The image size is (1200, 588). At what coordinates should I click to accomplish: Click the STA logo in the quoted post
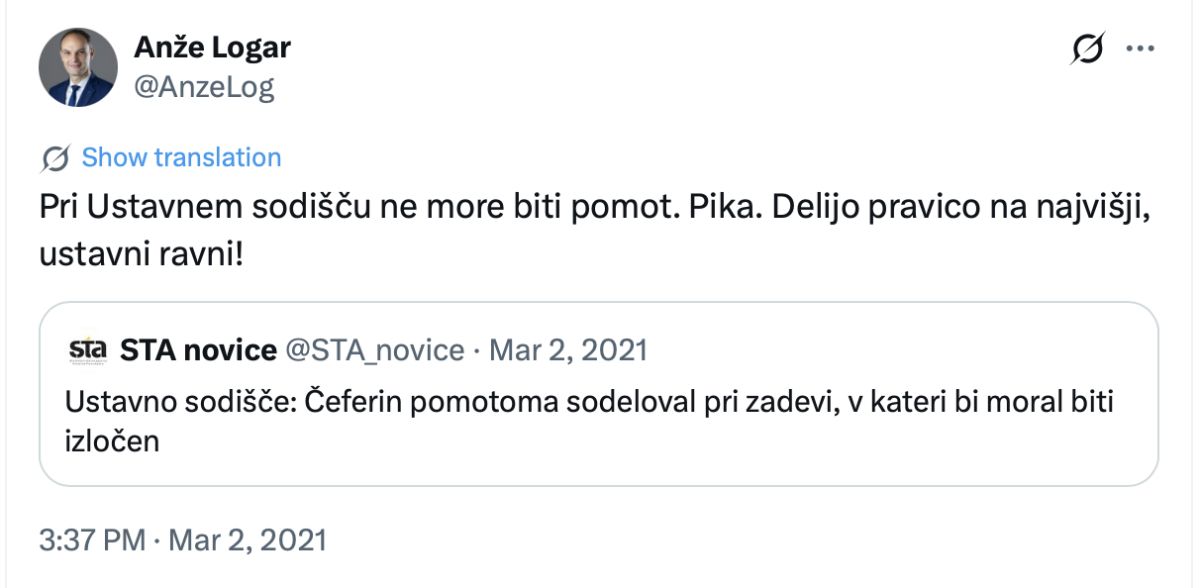click(87, 350)
